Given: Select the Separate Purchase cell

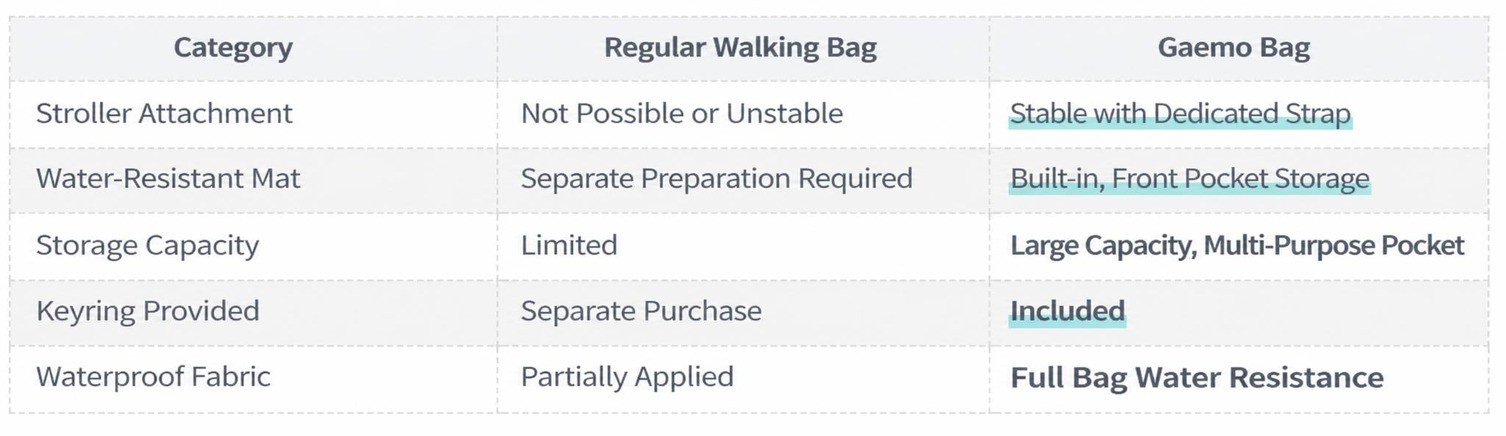Looking at the screenshot, I should [x=641, y=311].
